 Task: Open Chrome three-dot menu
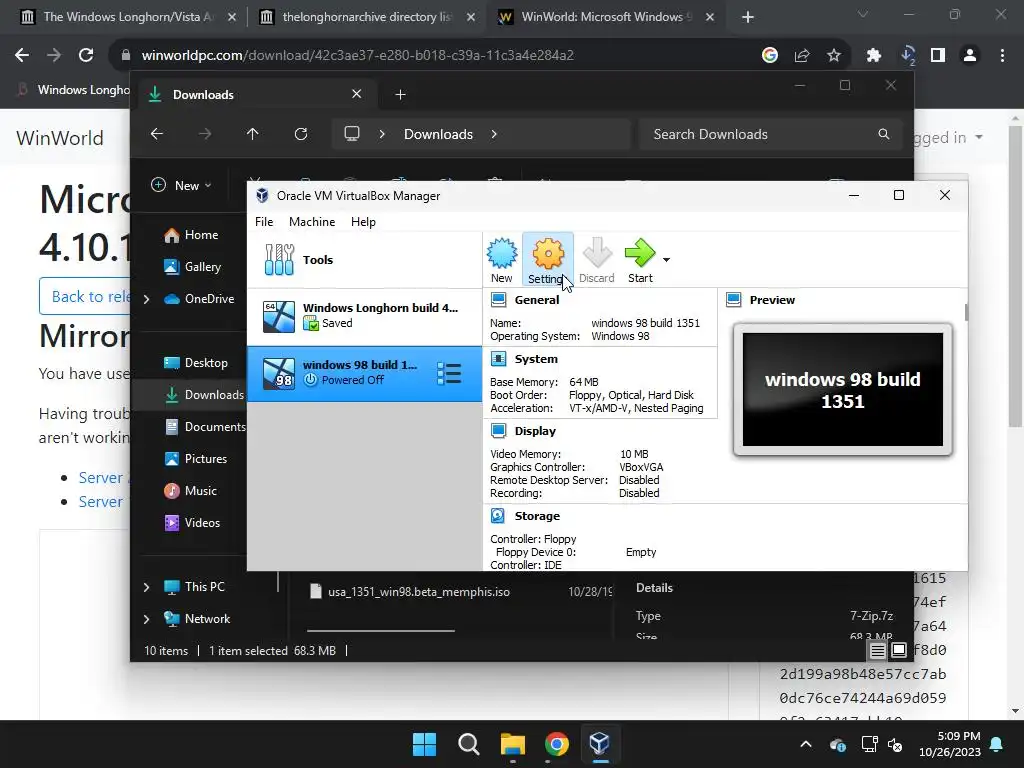pyautogui.click(x=1002, y=56)
